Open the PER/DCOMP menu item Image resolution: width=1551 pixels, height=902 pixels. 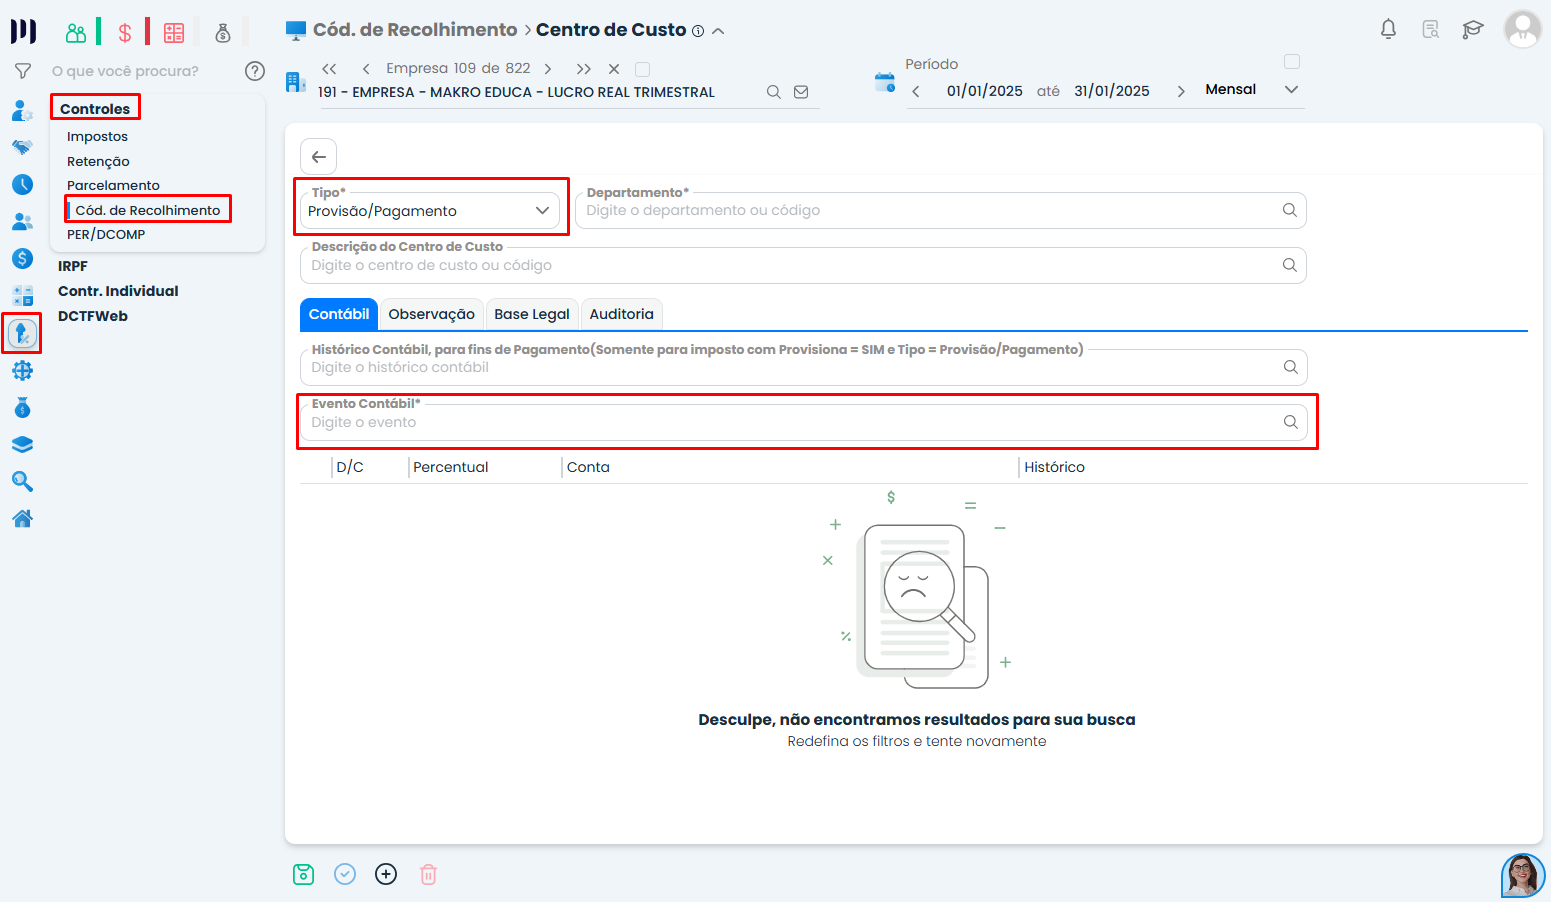(x=106, y=235)
